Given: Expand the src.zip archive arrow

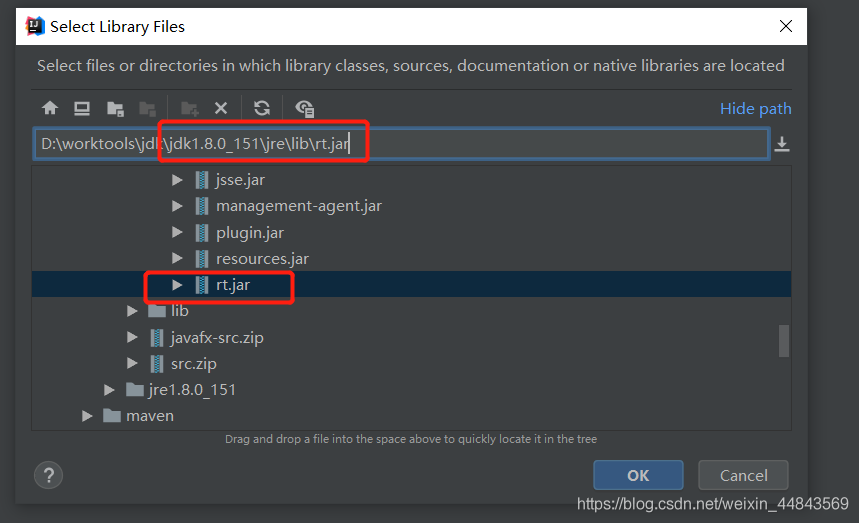Looking at the screenshot, I should pyautogui.click(x=133, y=363).
